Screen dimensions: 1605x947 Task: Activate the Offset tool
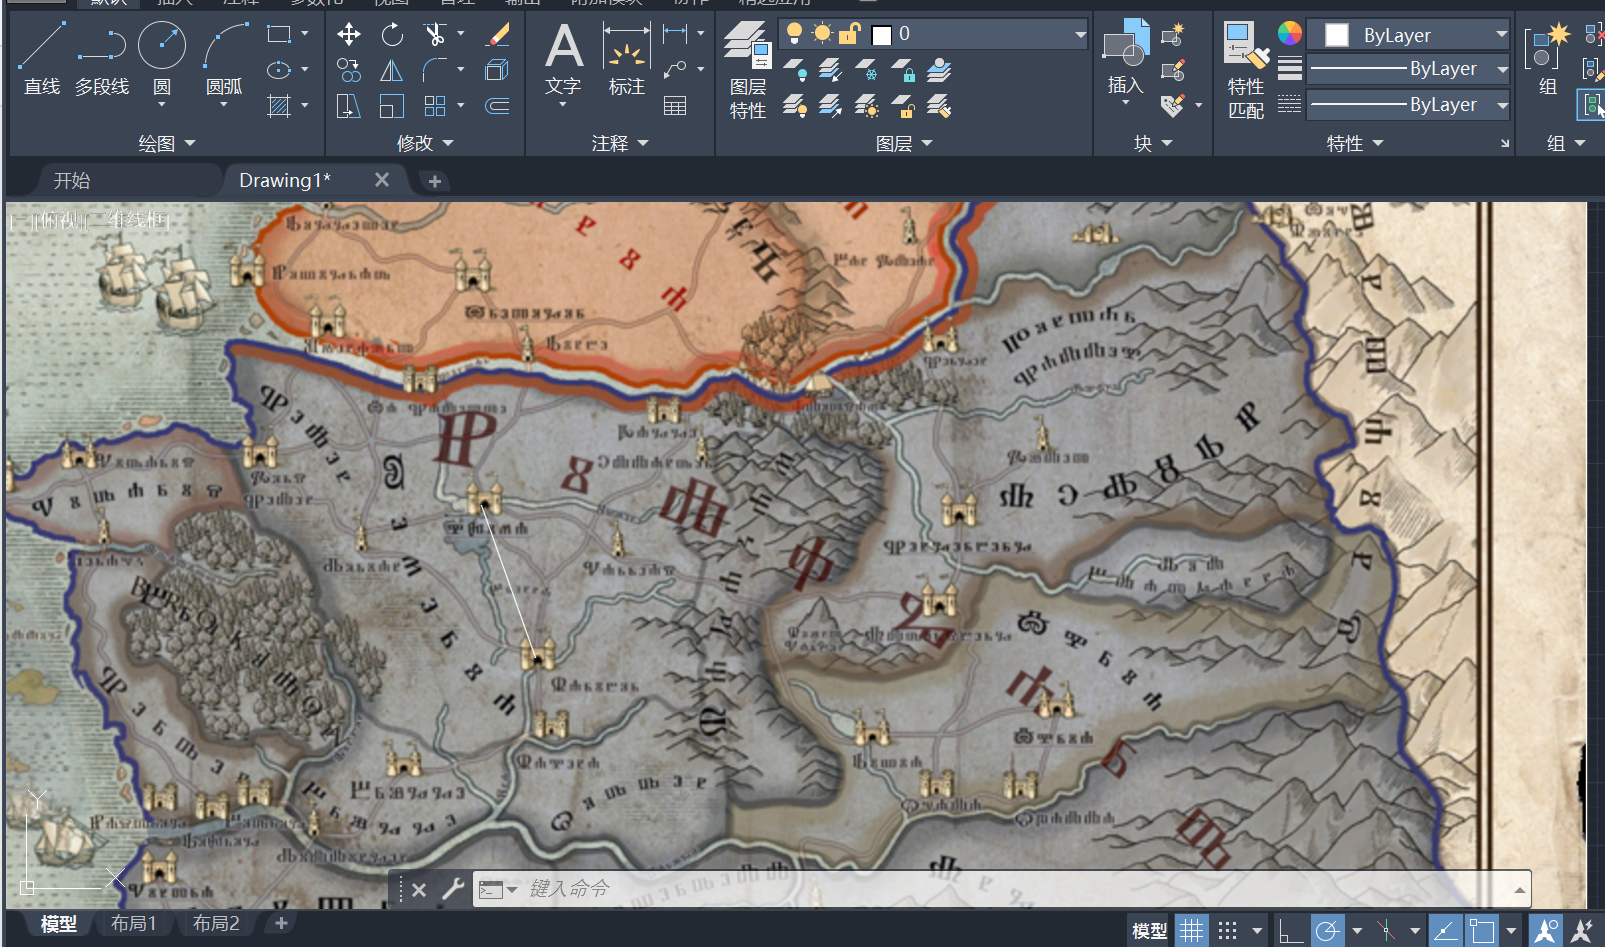(x=497, y=106)
